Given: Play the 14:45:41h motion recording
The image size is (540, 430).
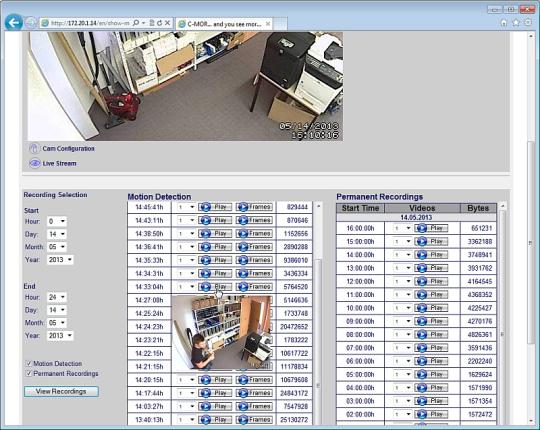Looking at the screenshot, I should 215,207.
